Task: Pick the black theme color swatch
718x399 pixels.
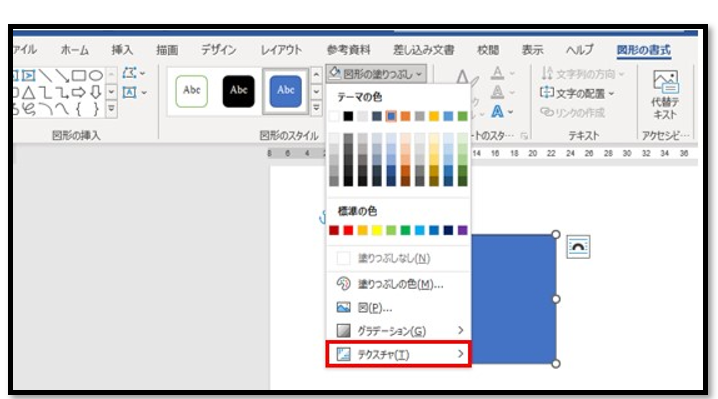Action: (348, 116)
